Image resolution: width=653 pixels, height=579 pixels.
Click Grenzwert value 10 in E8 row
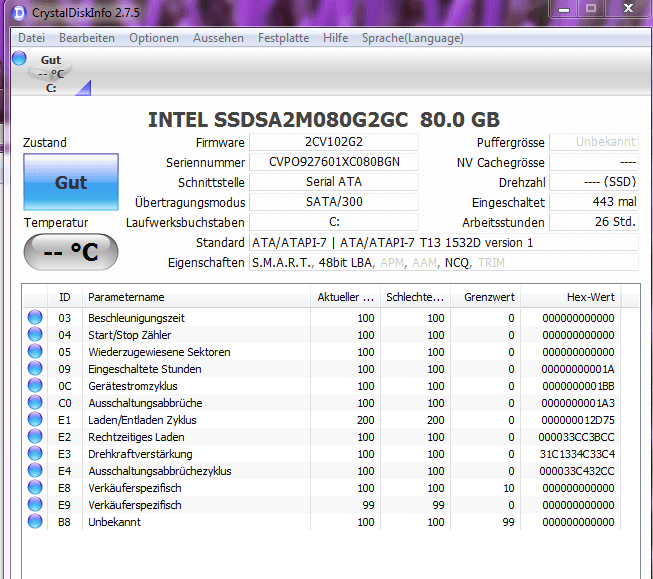508,488
